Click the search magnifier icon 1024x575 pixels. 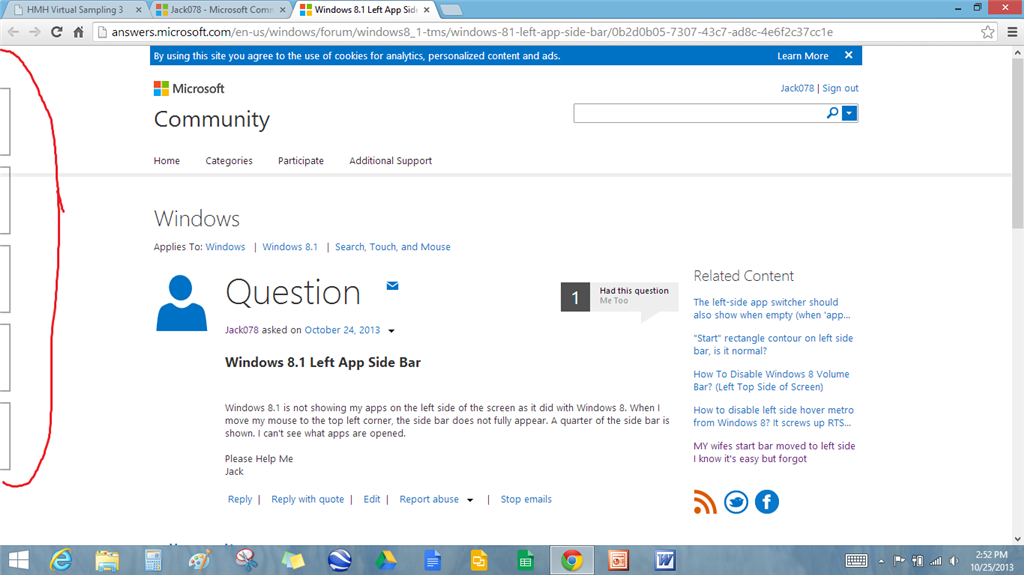pos(833,113)
